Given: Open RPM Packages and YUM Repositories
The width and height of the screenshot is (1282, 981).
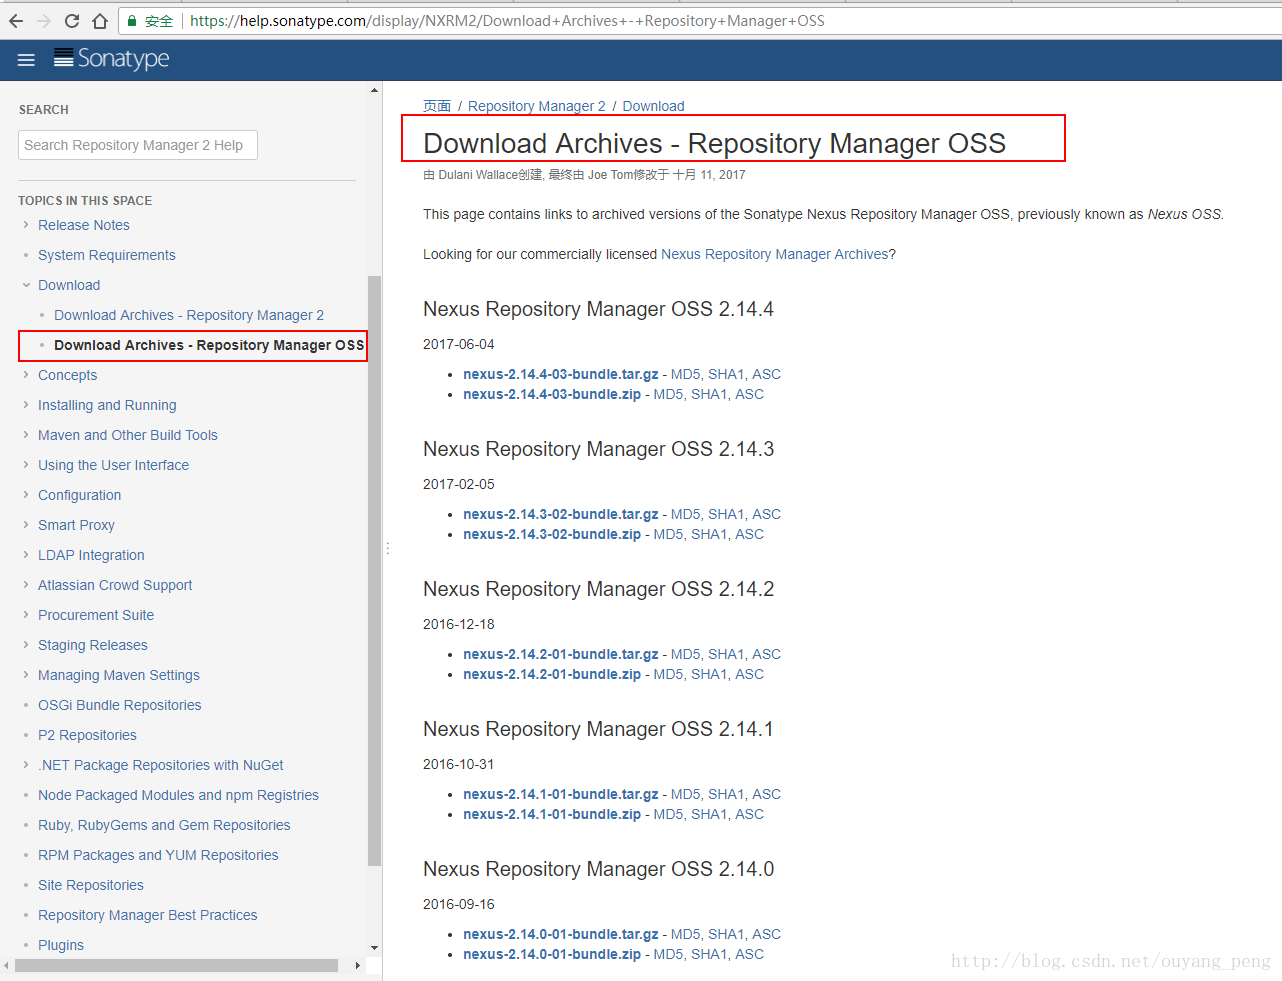Looking at the screenshot, I should [158, 855].
